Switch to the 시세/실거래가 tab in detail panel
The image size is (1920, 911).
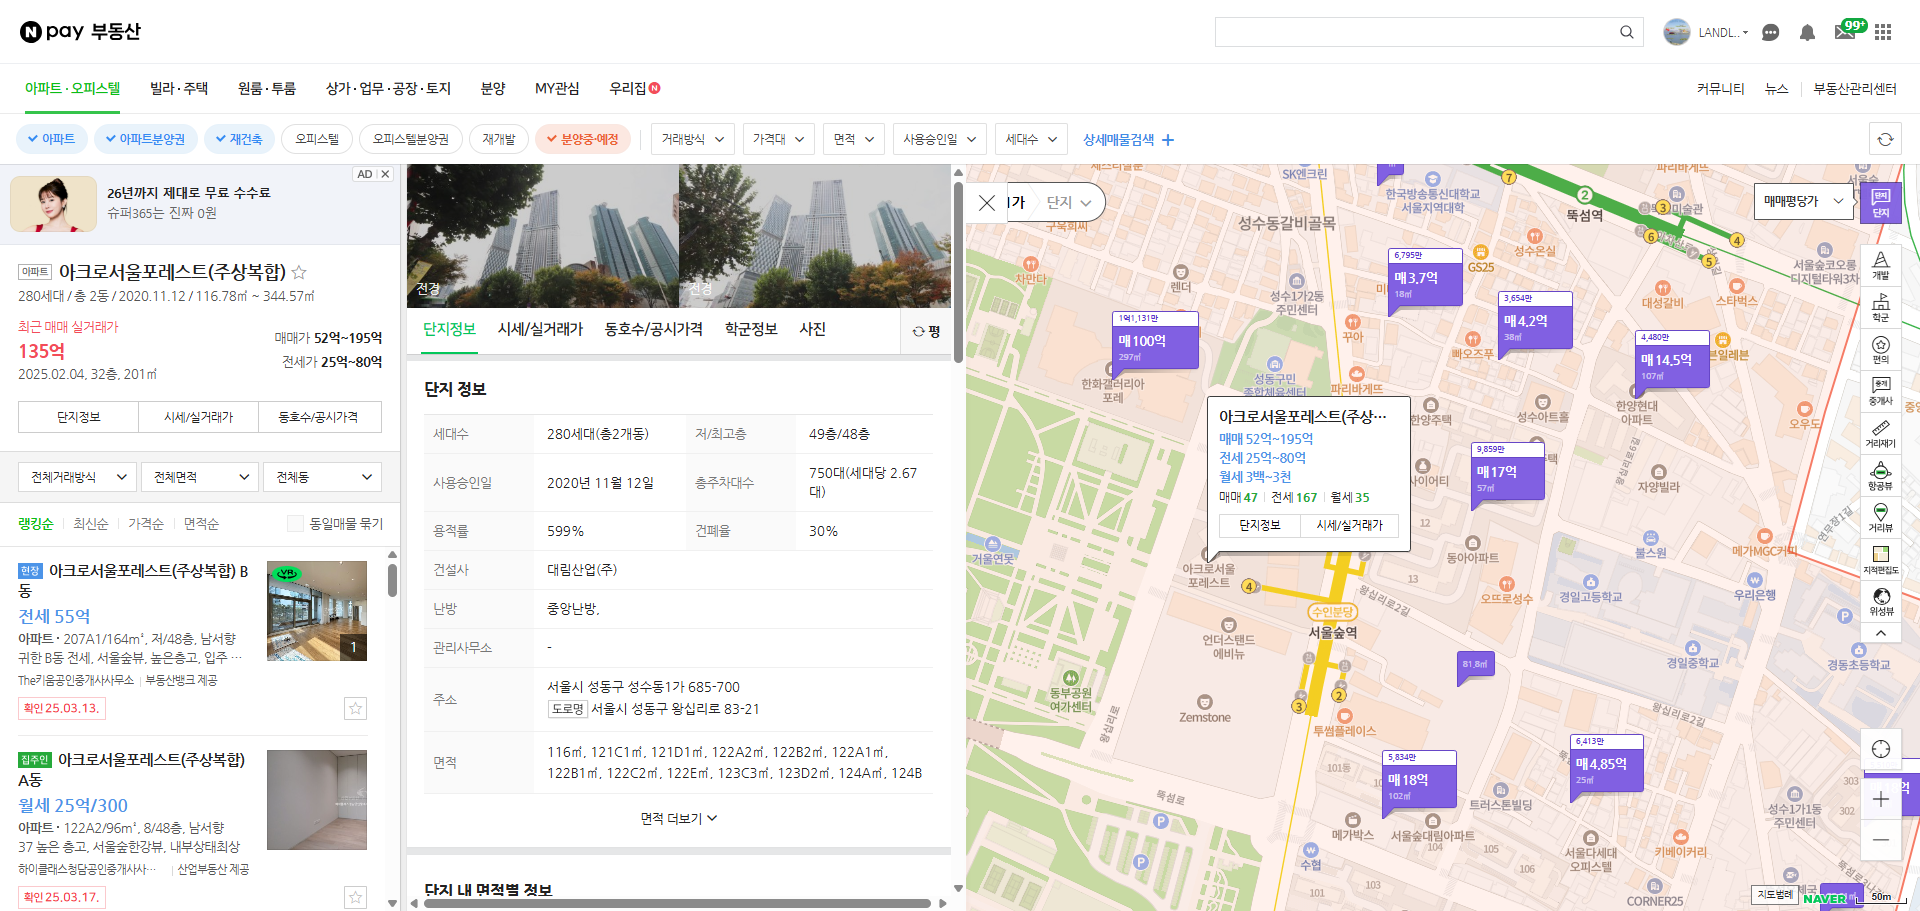point(540,329)
